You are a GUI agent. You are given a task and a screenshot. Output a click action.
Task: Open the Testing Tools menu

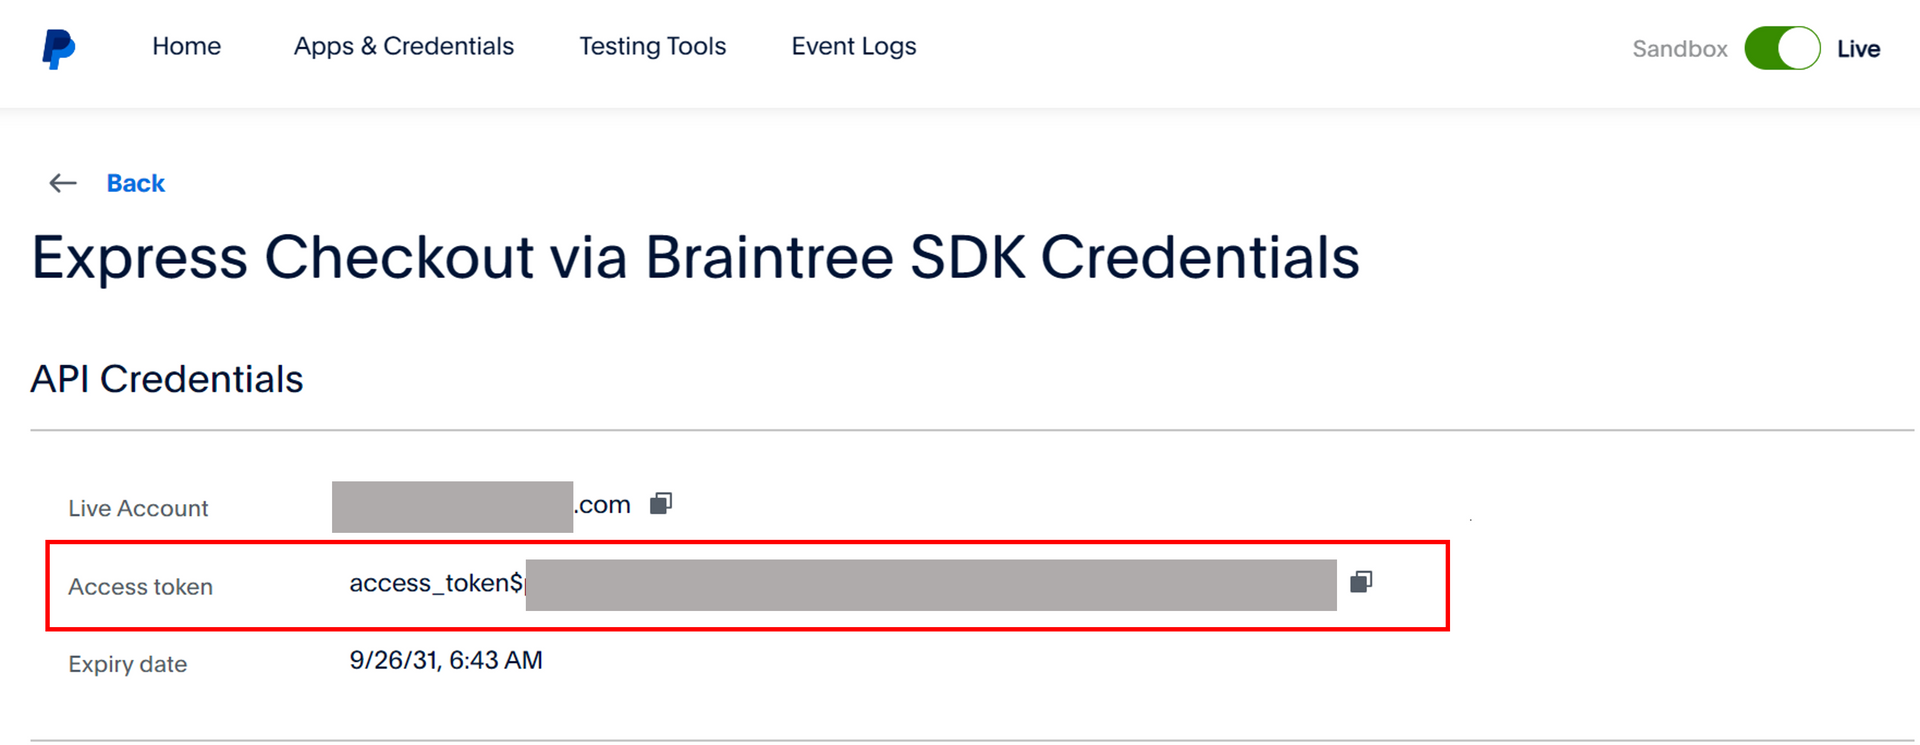coord(652,46)
